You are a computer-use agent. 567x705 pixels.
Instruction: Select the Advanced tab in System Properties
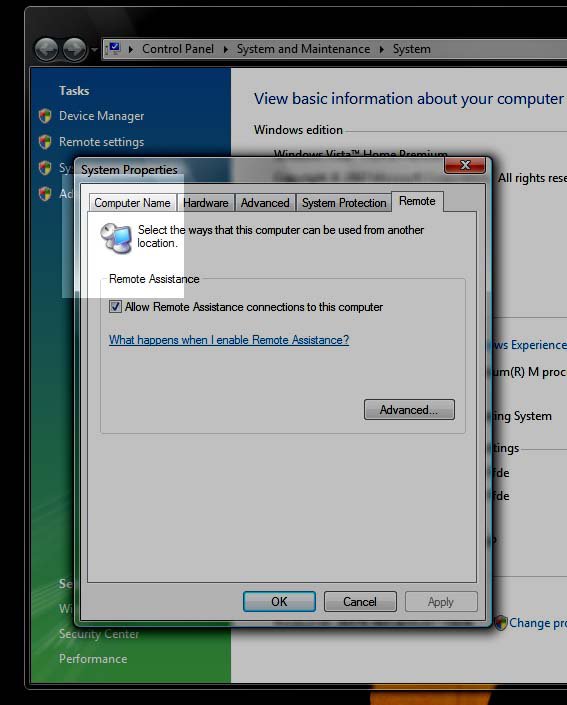[265, 203]
